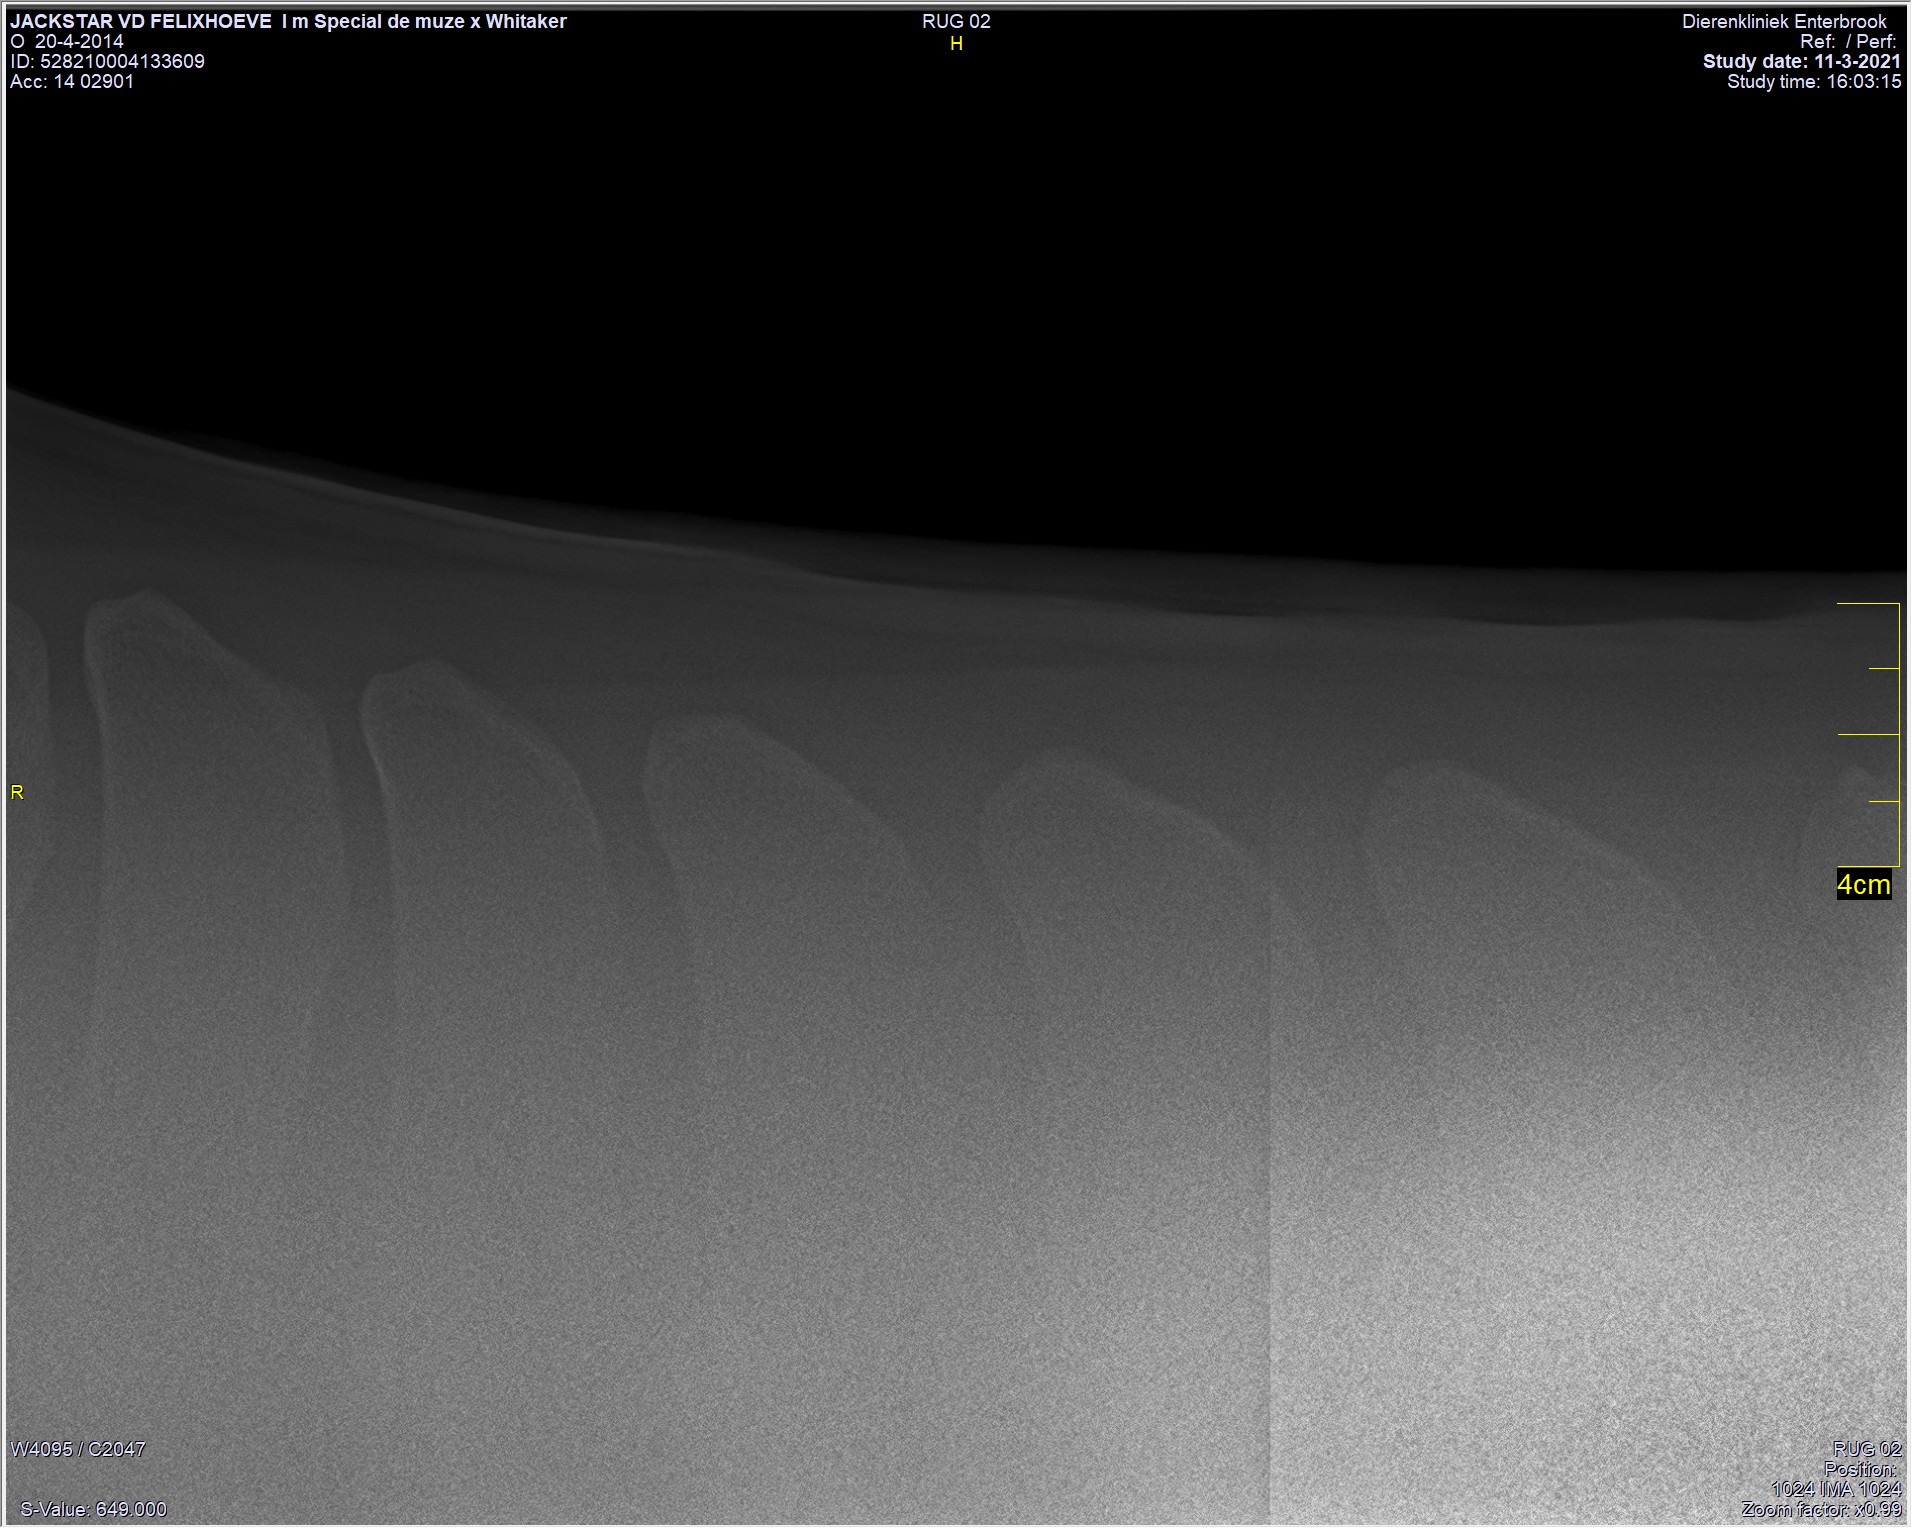Click the W4095 / C2047 window level text

click(x=78, y=1449)
